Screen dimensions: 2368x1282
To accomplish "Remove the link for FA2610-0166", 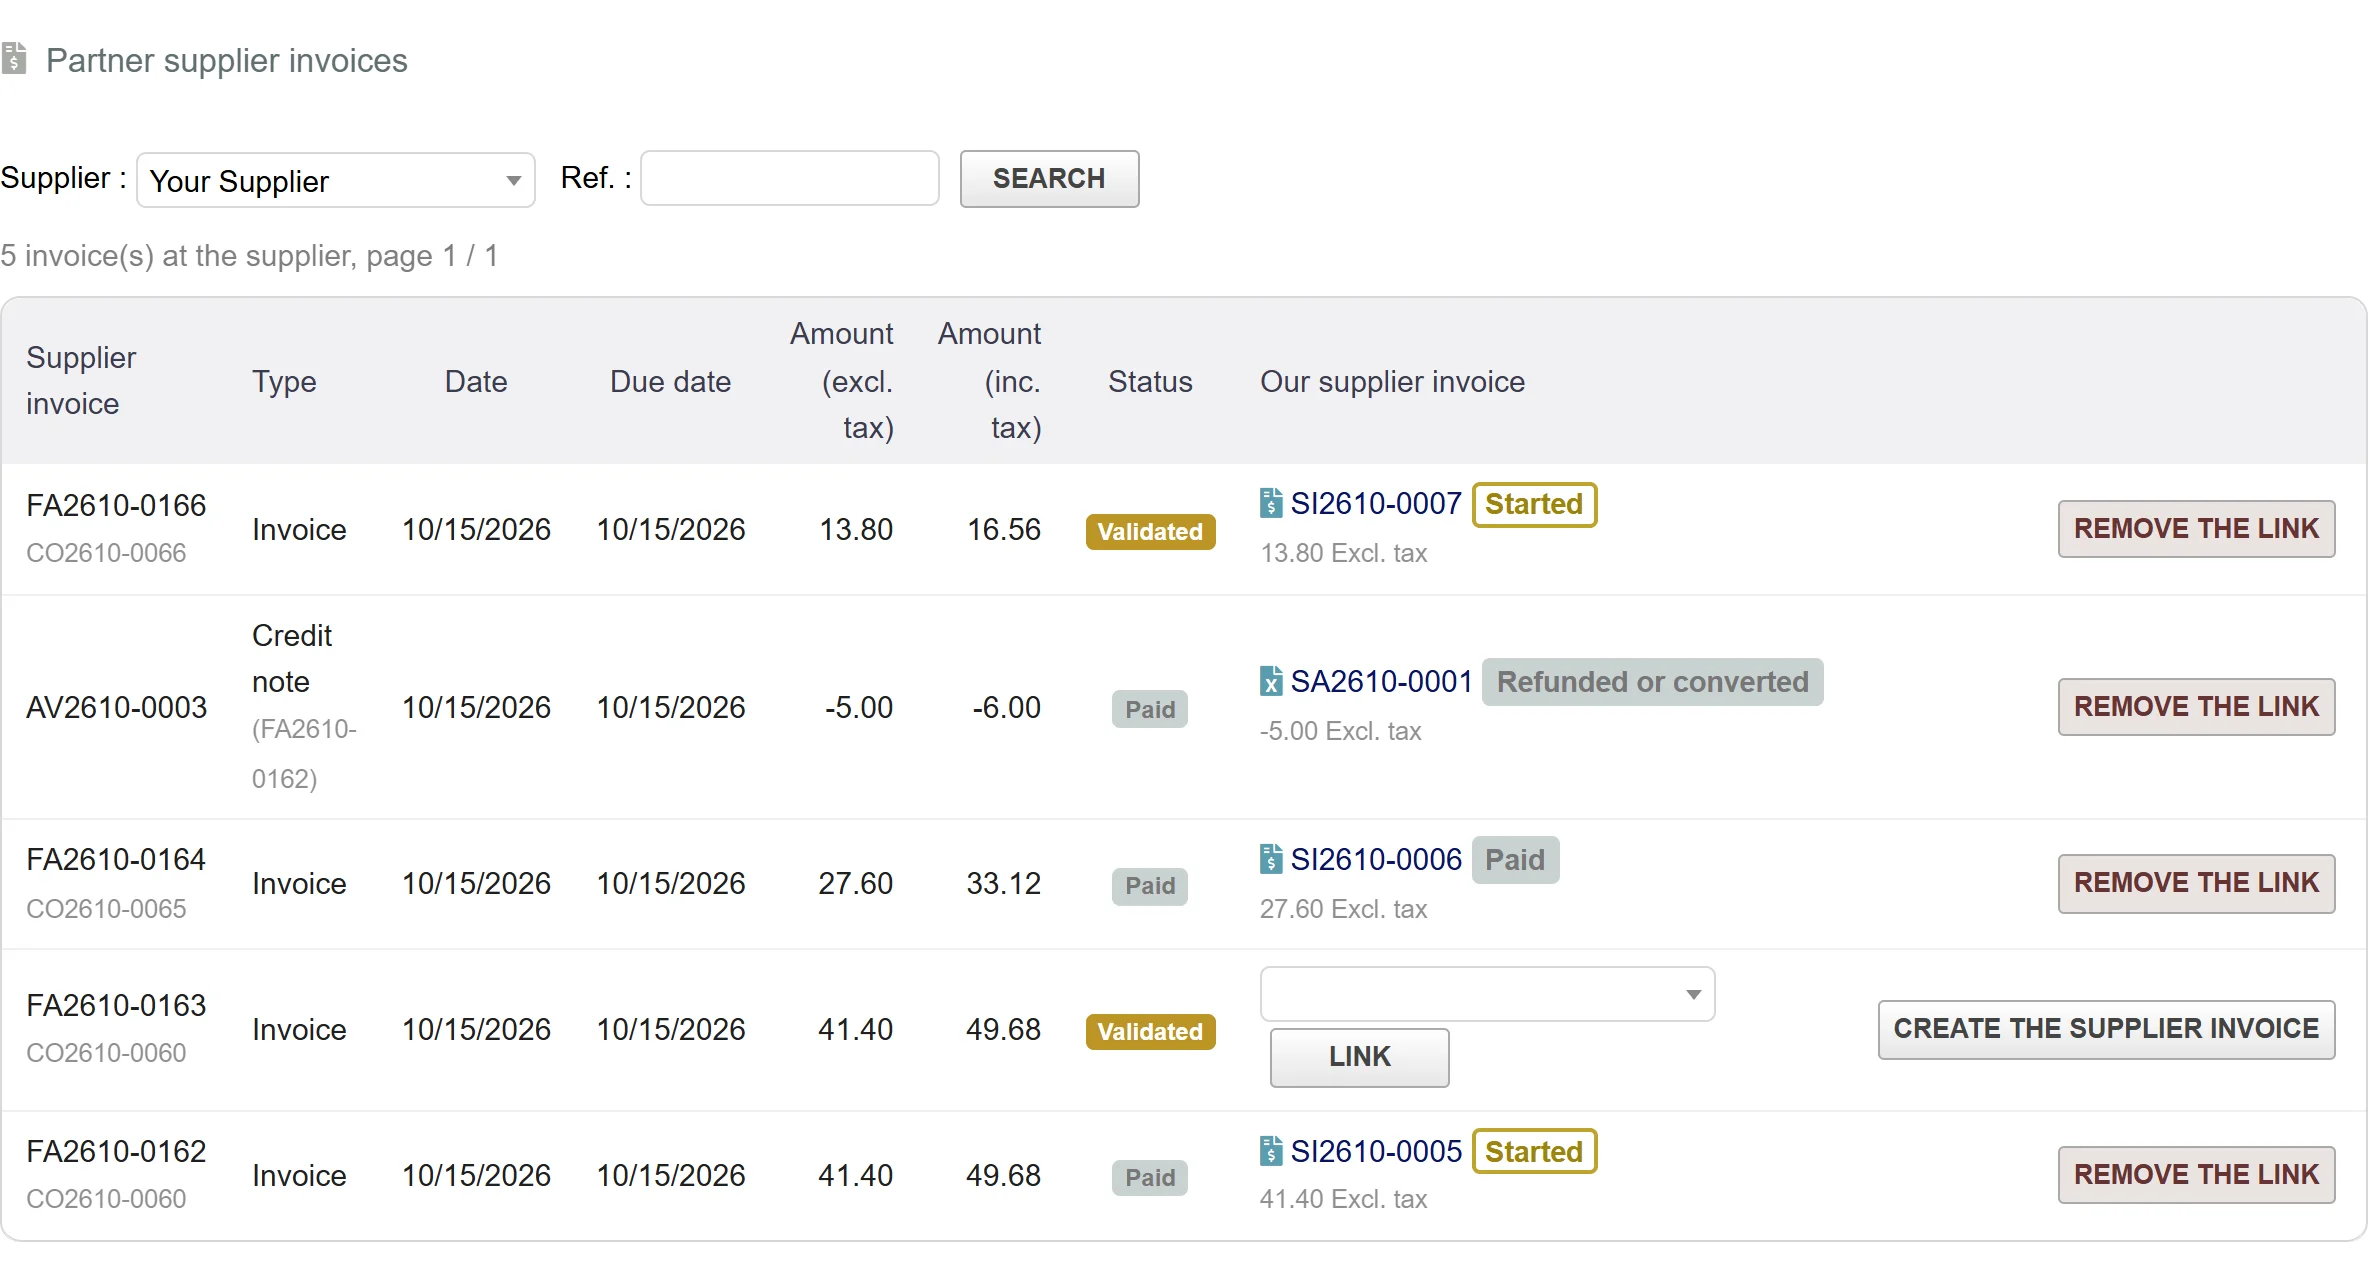I will point(2196,529).
